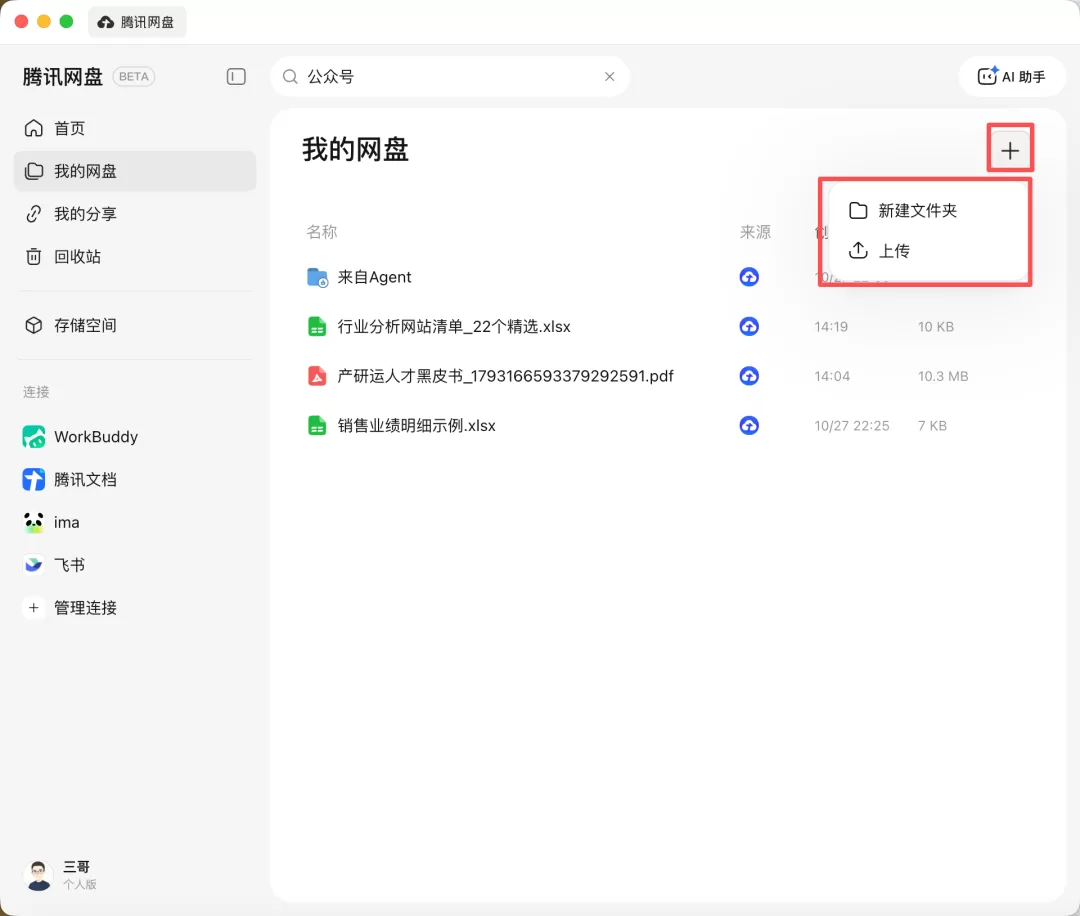Go to 首页 in the sidebar
The width and height of the screenshot is (1080, 916).
coord(135,128)
